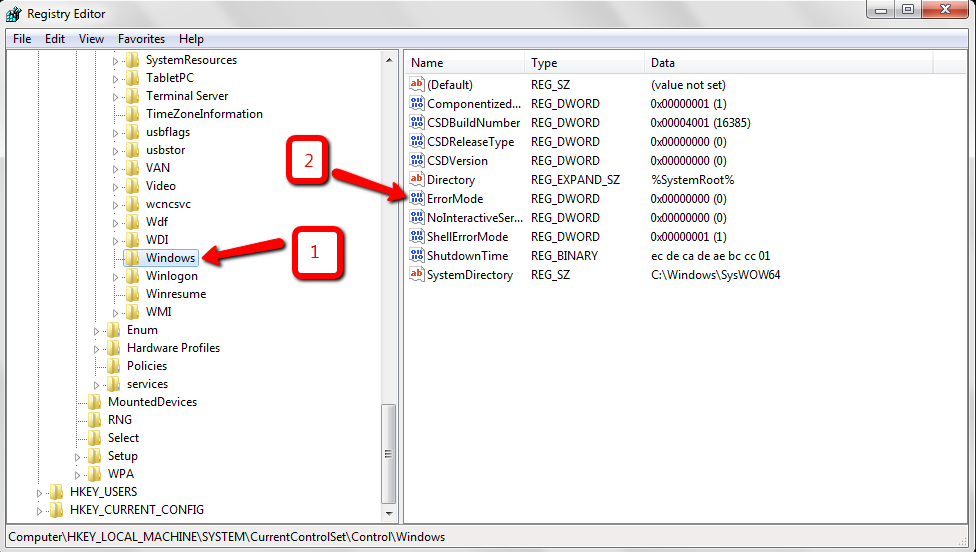Click the CSDReleaseType DWORD icon

coord(416,141)
